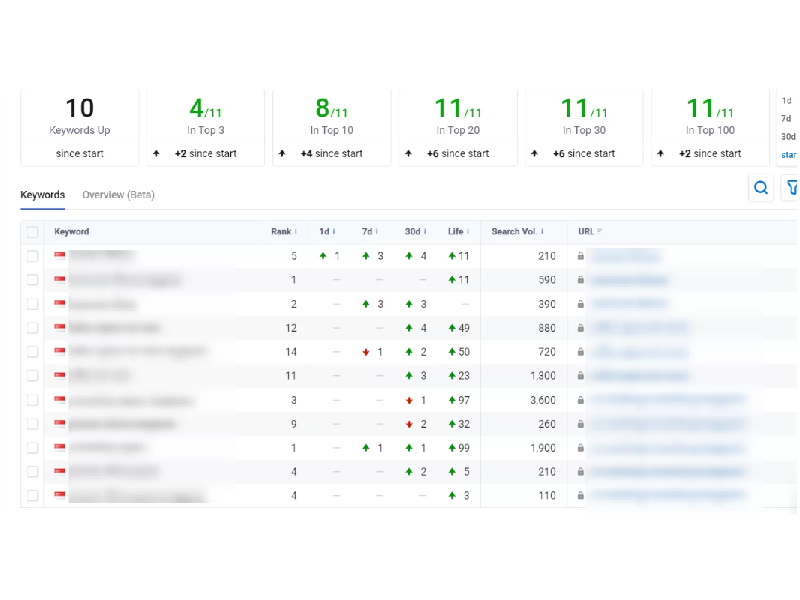Click the URL column filter icon
800x600 pixels.
coord(599,232)
